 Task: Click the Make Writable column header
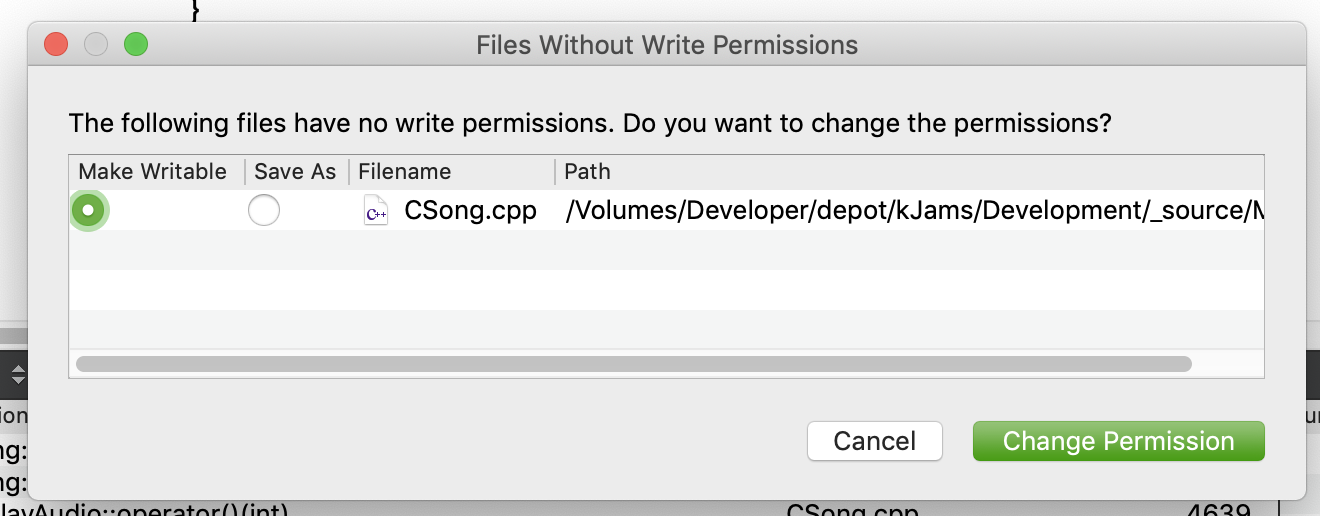[x=153, y=171]
